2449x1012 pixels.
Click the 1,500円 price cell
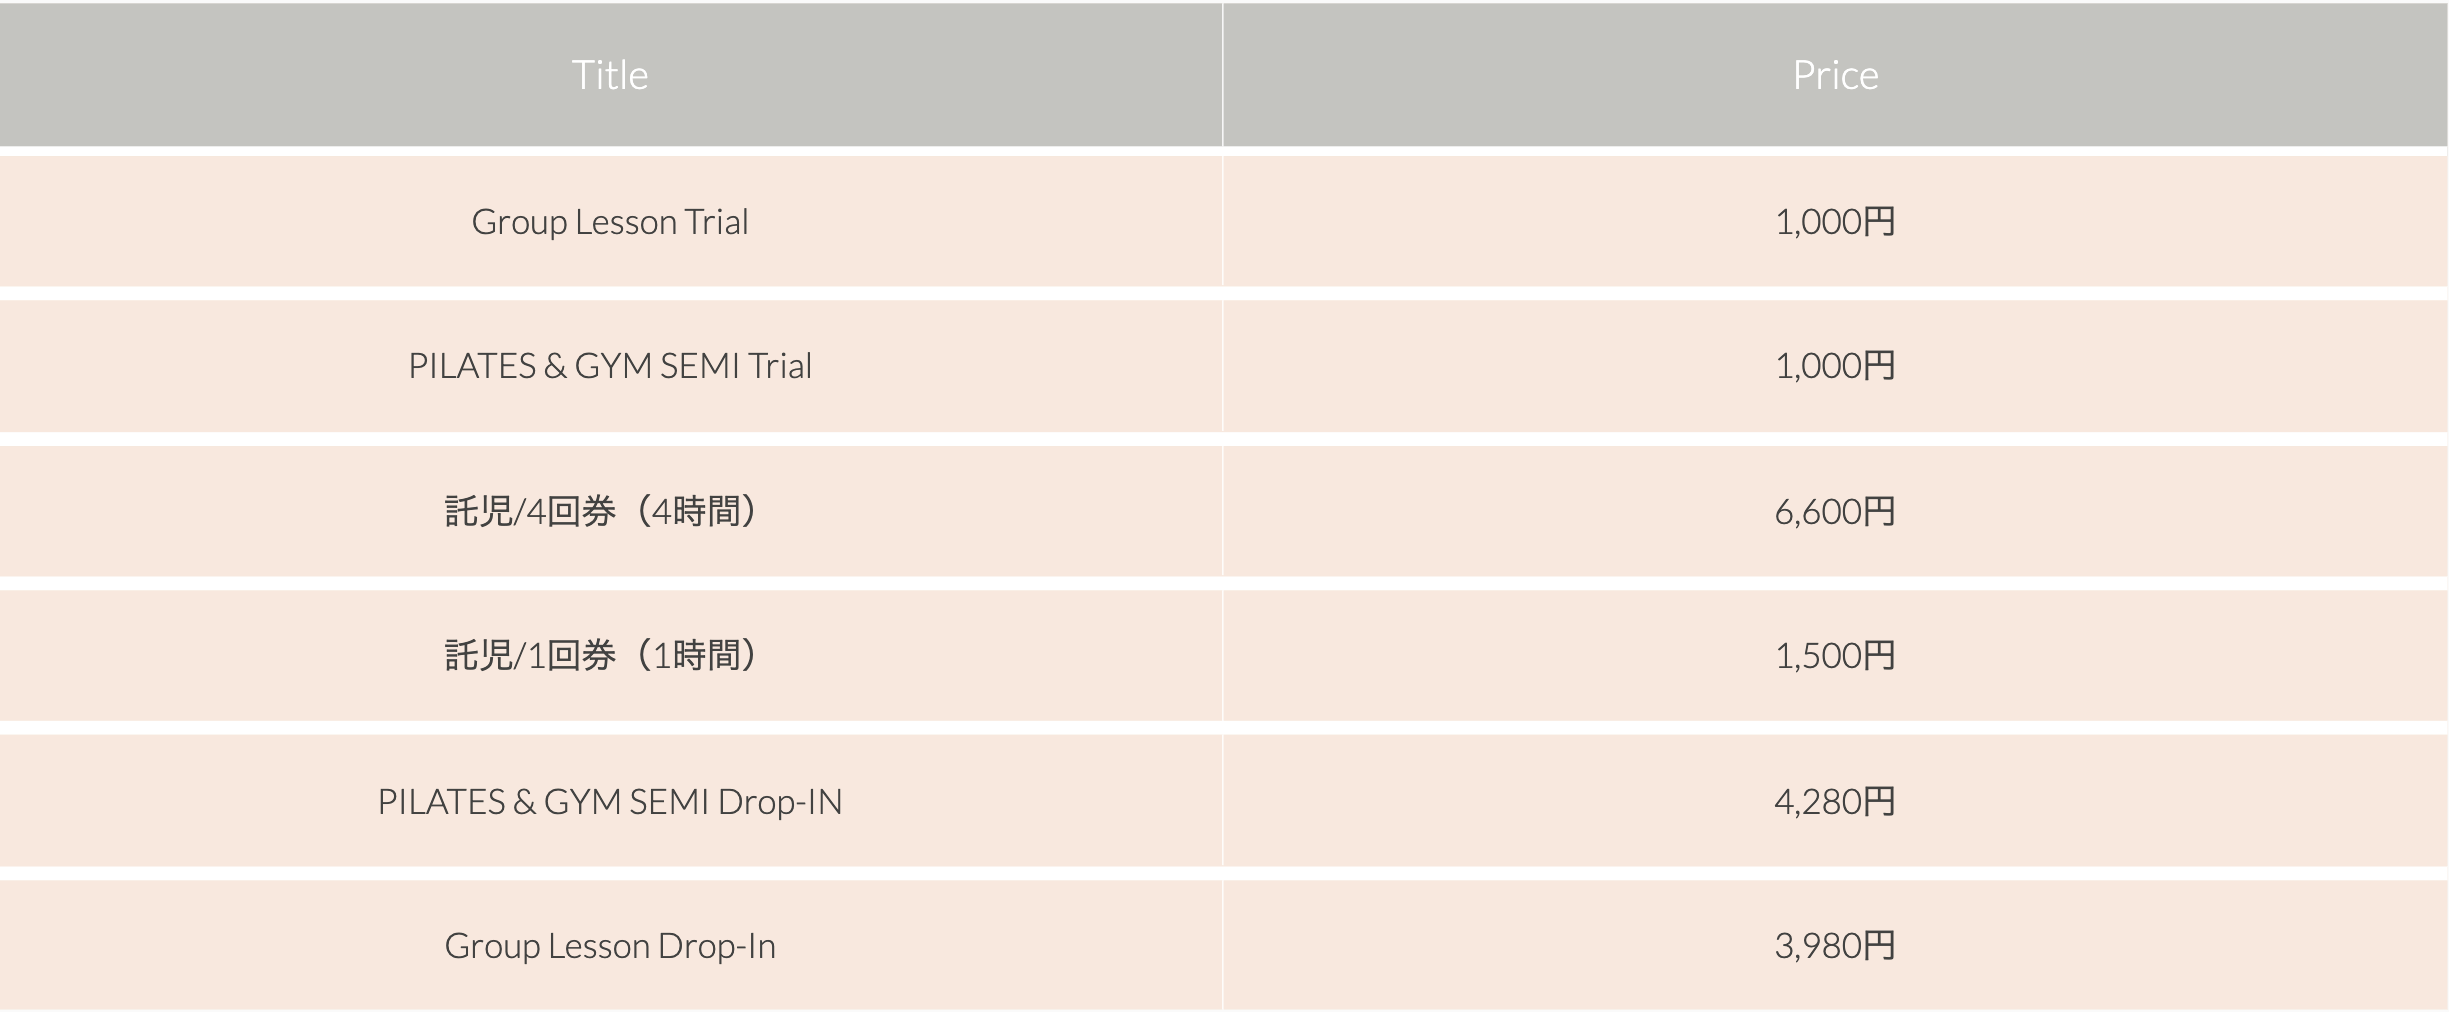[x=1835, y=655]
